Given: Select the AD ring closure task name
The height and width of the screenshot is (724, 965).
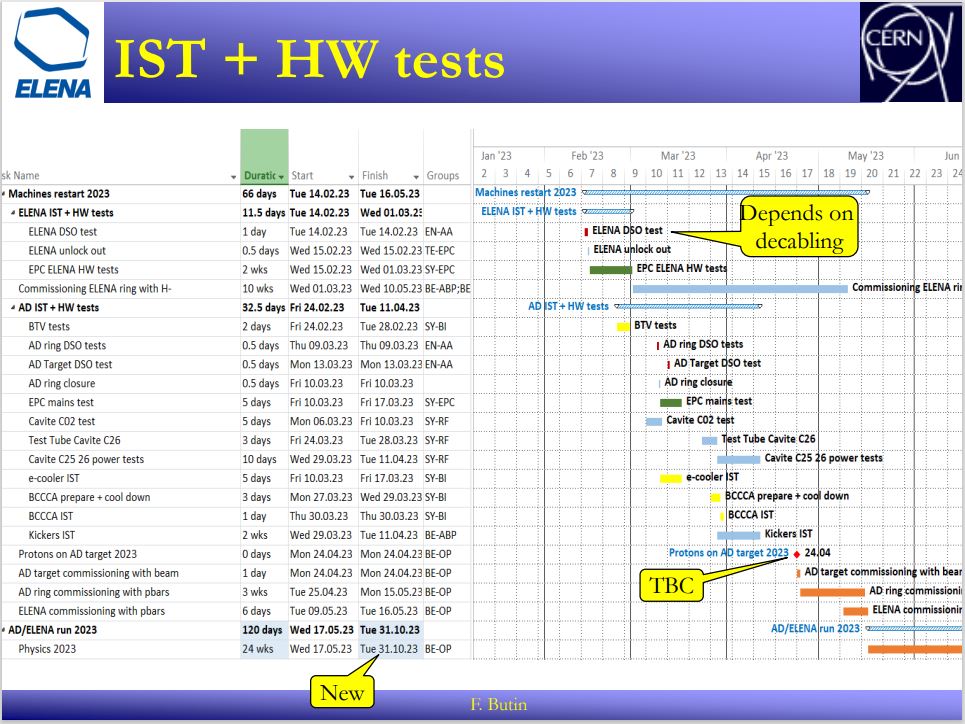Looking at the screenshot, I should point(62,384).
